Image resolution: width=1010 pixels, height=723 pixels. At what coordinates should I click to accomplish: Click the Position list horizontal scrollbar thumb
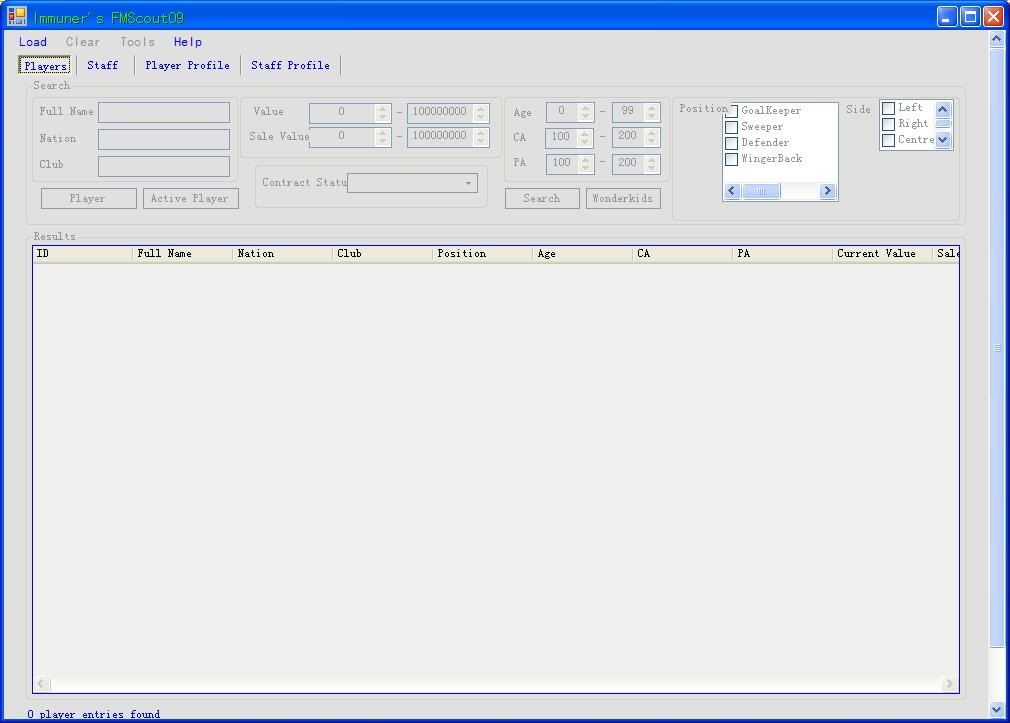point(761,191)
